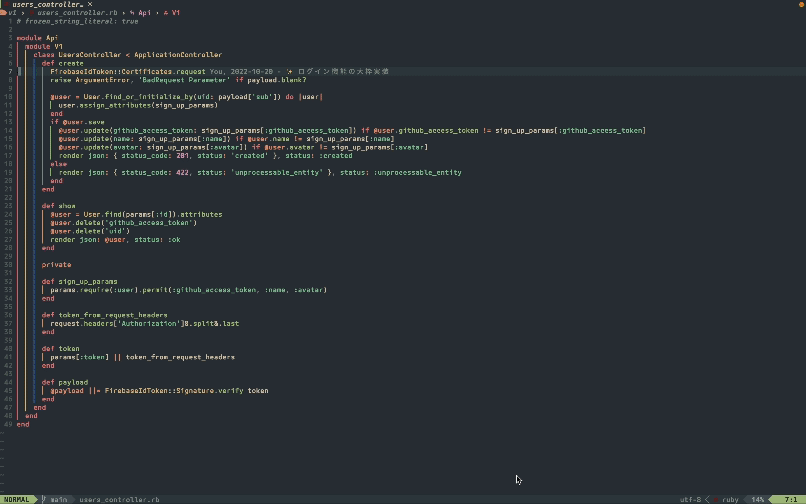Click status_code: 201 render line
The height and width of the screenshot is (504, 806).
(x=205, y=156)
